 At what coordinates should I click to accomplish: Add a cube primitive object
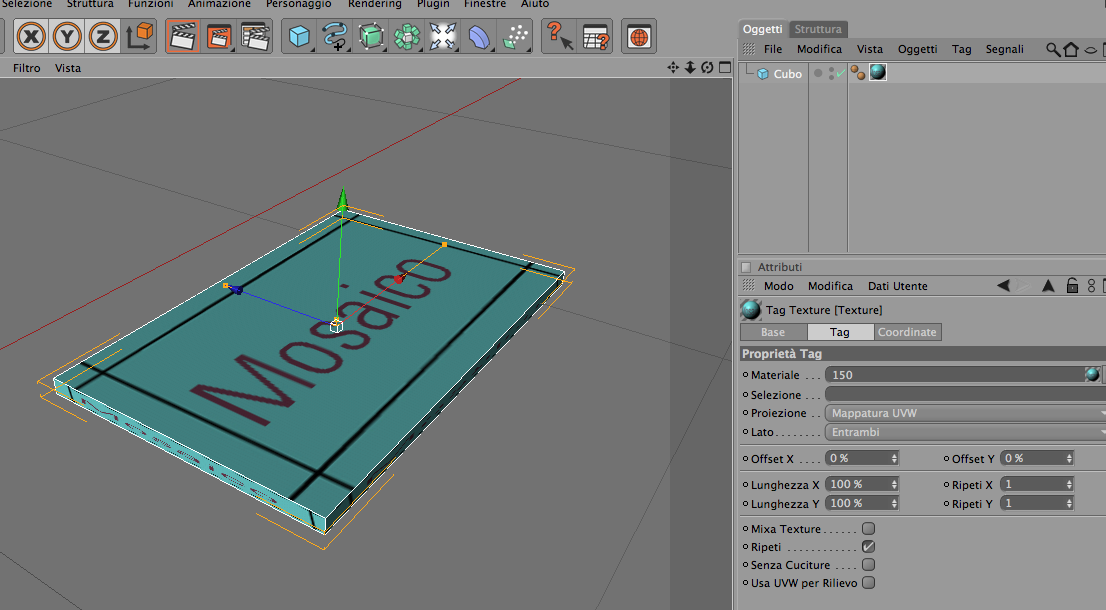click(x=299, y=37)
